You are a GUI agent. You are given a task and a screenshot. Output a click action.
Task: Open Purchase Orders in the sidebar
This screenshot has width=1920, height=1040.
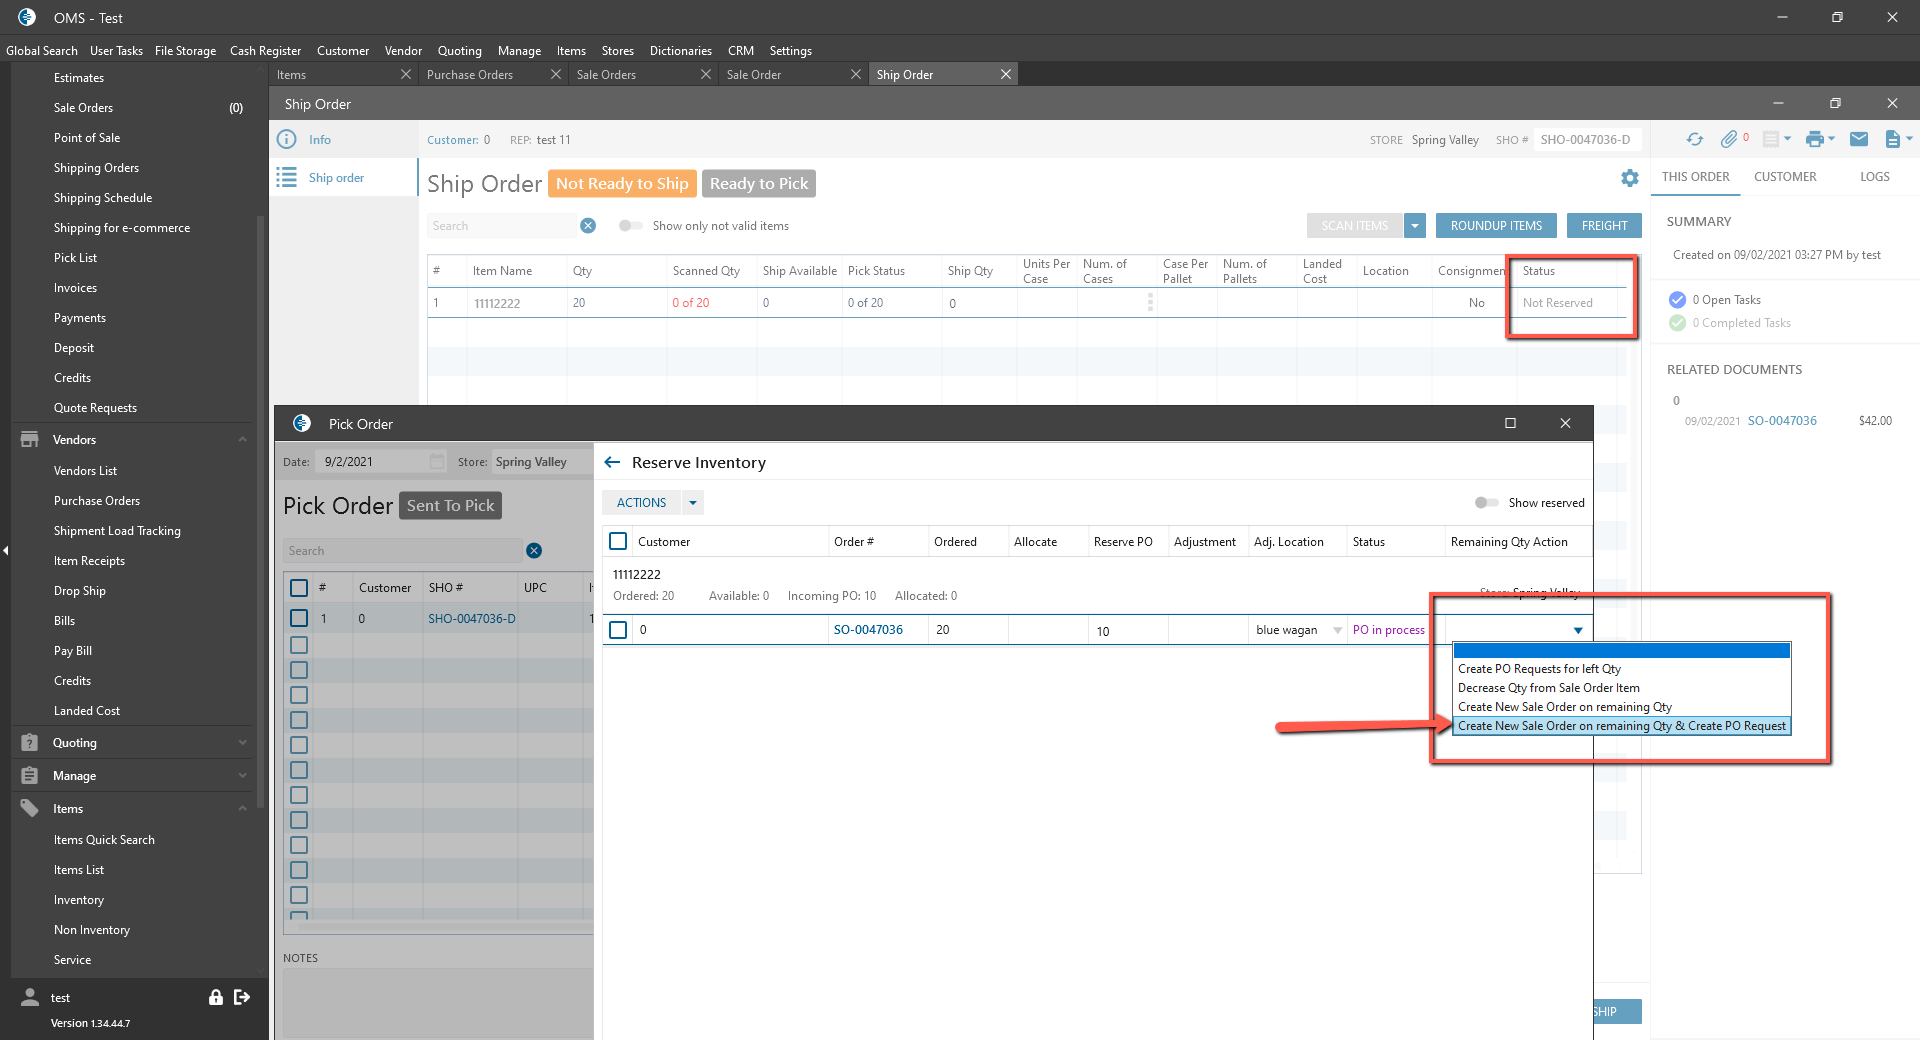point(97,501)
